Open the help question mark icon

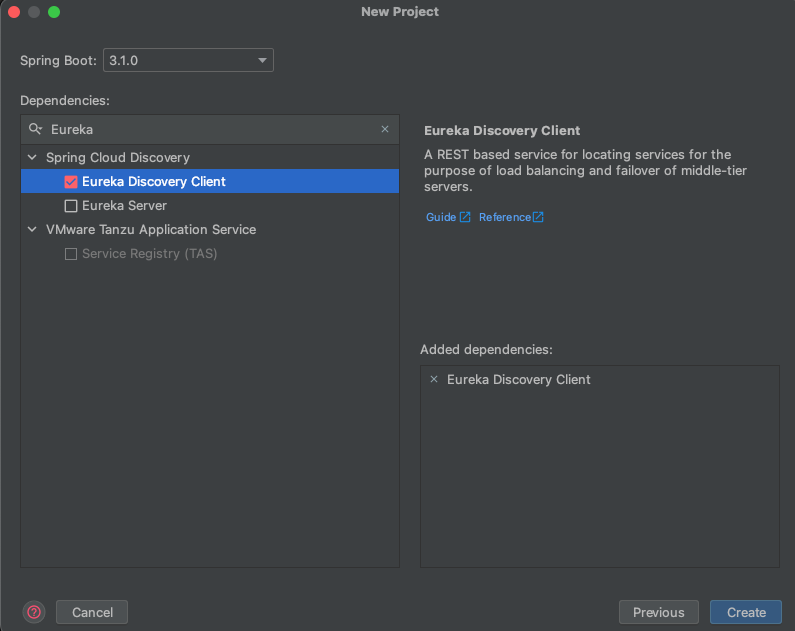coord(34,612)
